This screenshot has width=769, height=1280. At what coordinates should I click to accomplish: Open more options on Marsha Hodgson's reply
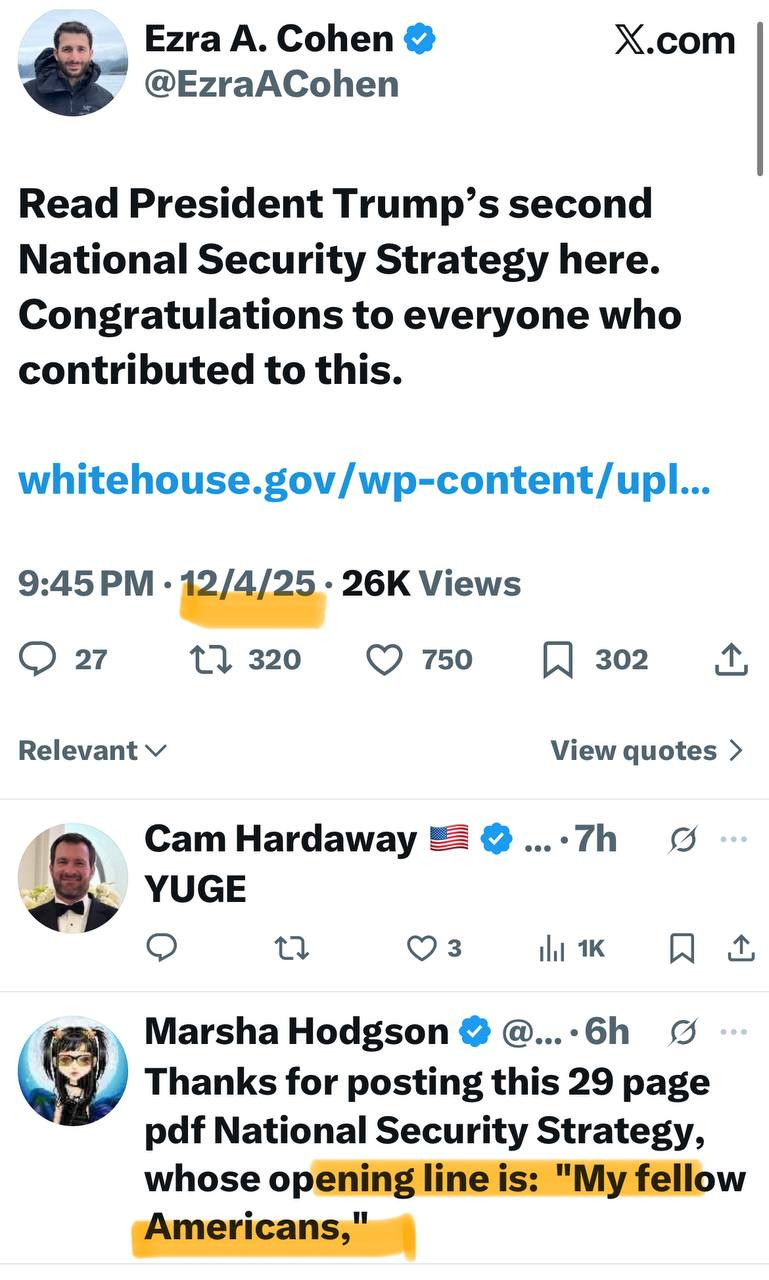pyautogui.click(x=733, y=1031)
